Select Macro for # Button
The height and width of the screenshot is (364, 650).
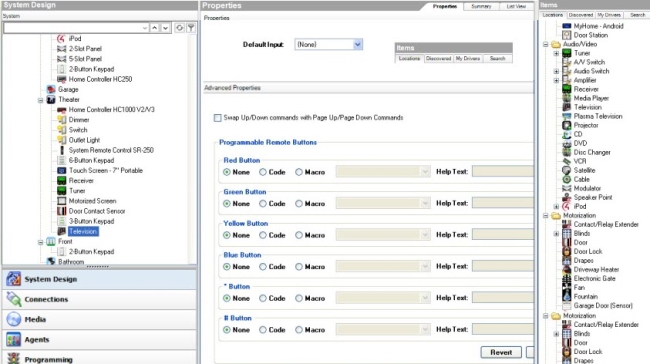pyautogui.click(x=299, y=330)
